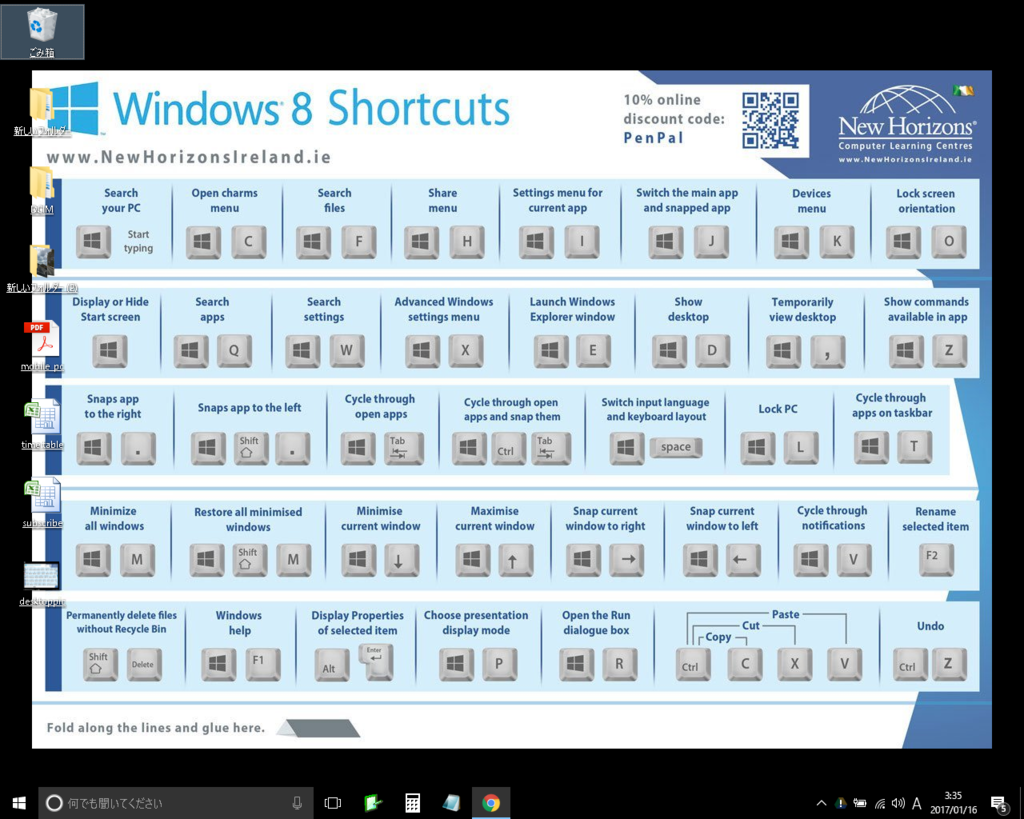Open the Calculator app from taskbar
The height and width of the screenshot is (819, 1024).
pos(412,803)
